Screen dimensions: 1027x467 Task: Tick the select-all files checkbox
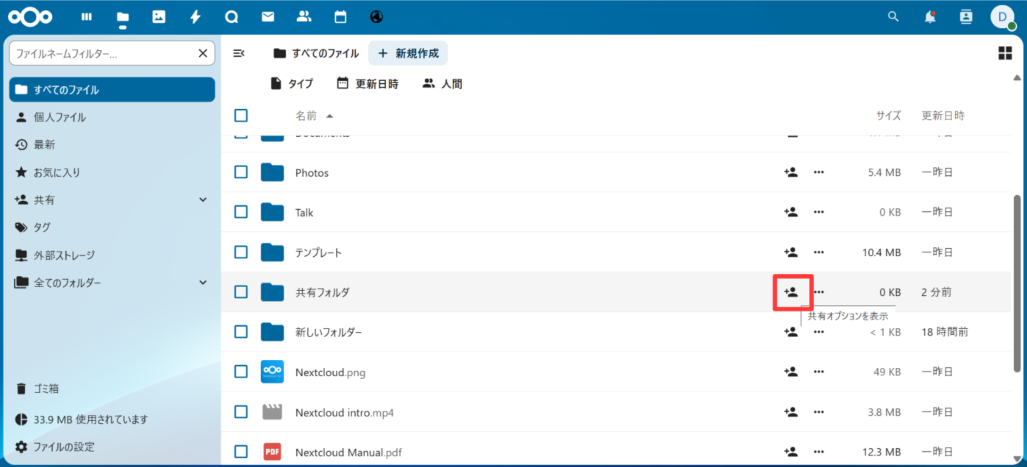[241, 116]
